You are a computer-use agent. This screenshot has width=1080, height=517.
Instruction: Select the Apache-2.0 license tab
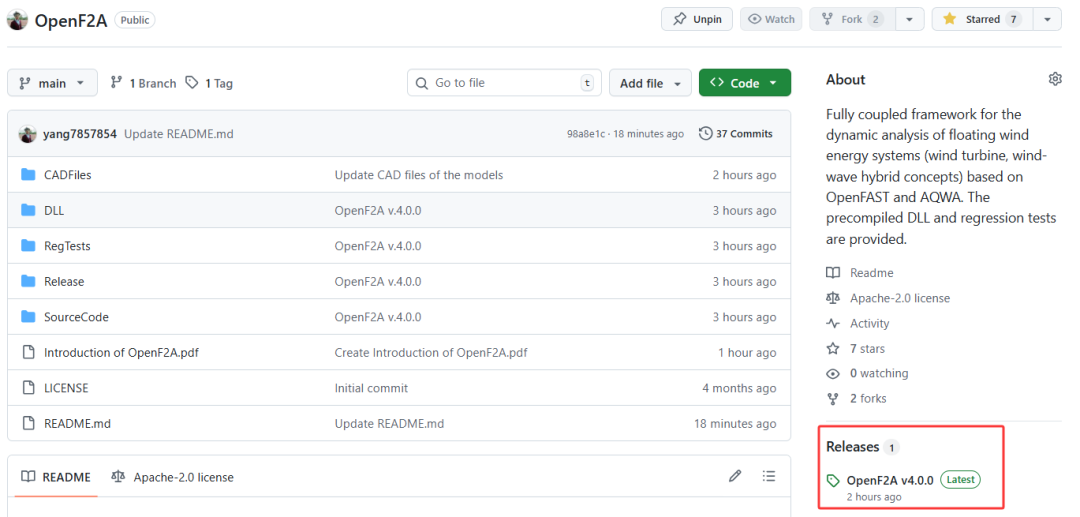coord(173,476)
